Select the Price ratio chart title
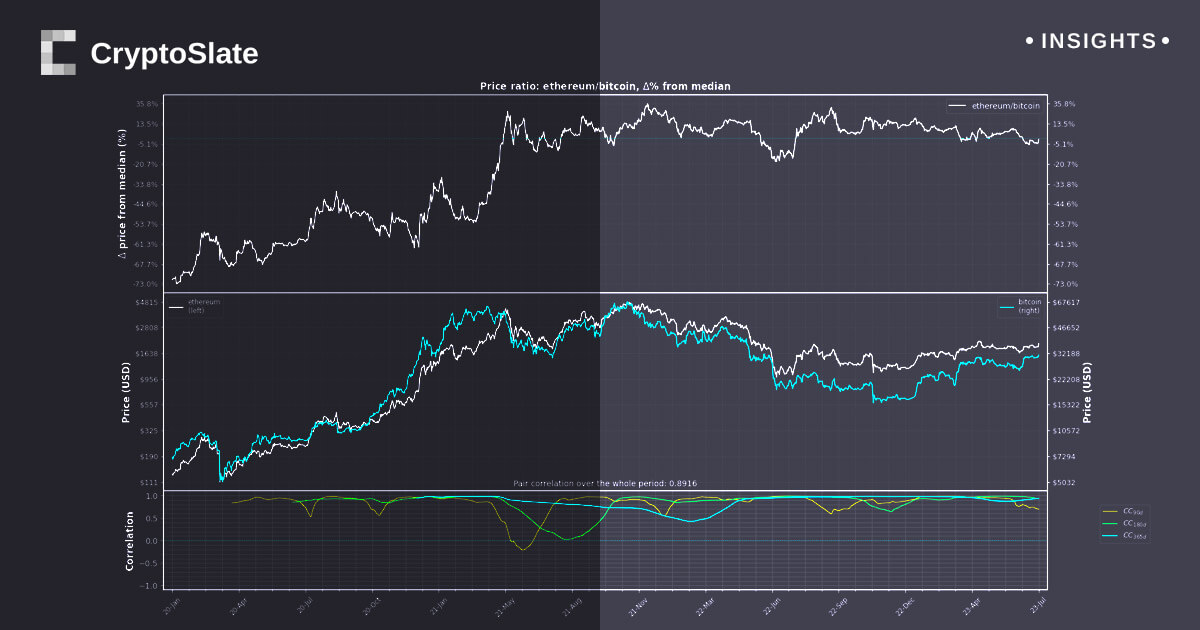The image size is (1200, 630). [x=607, y=86]
